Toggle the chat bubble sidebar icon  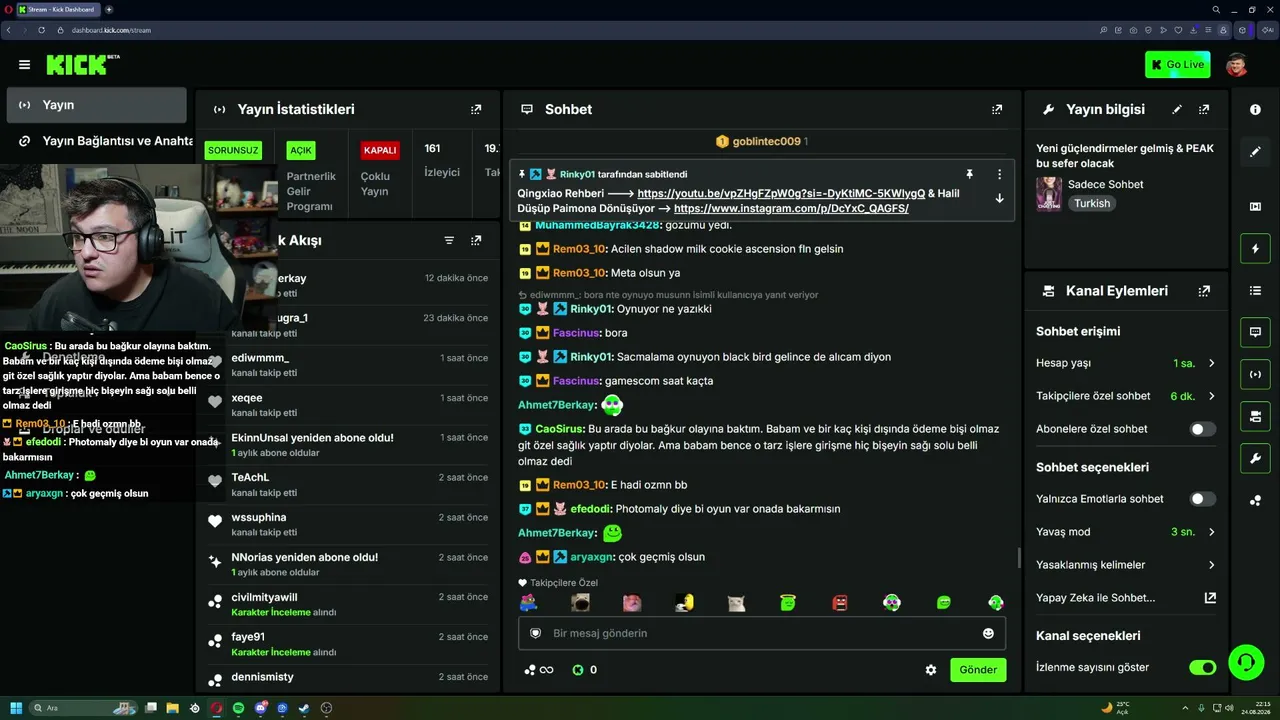click(1255, 332)
